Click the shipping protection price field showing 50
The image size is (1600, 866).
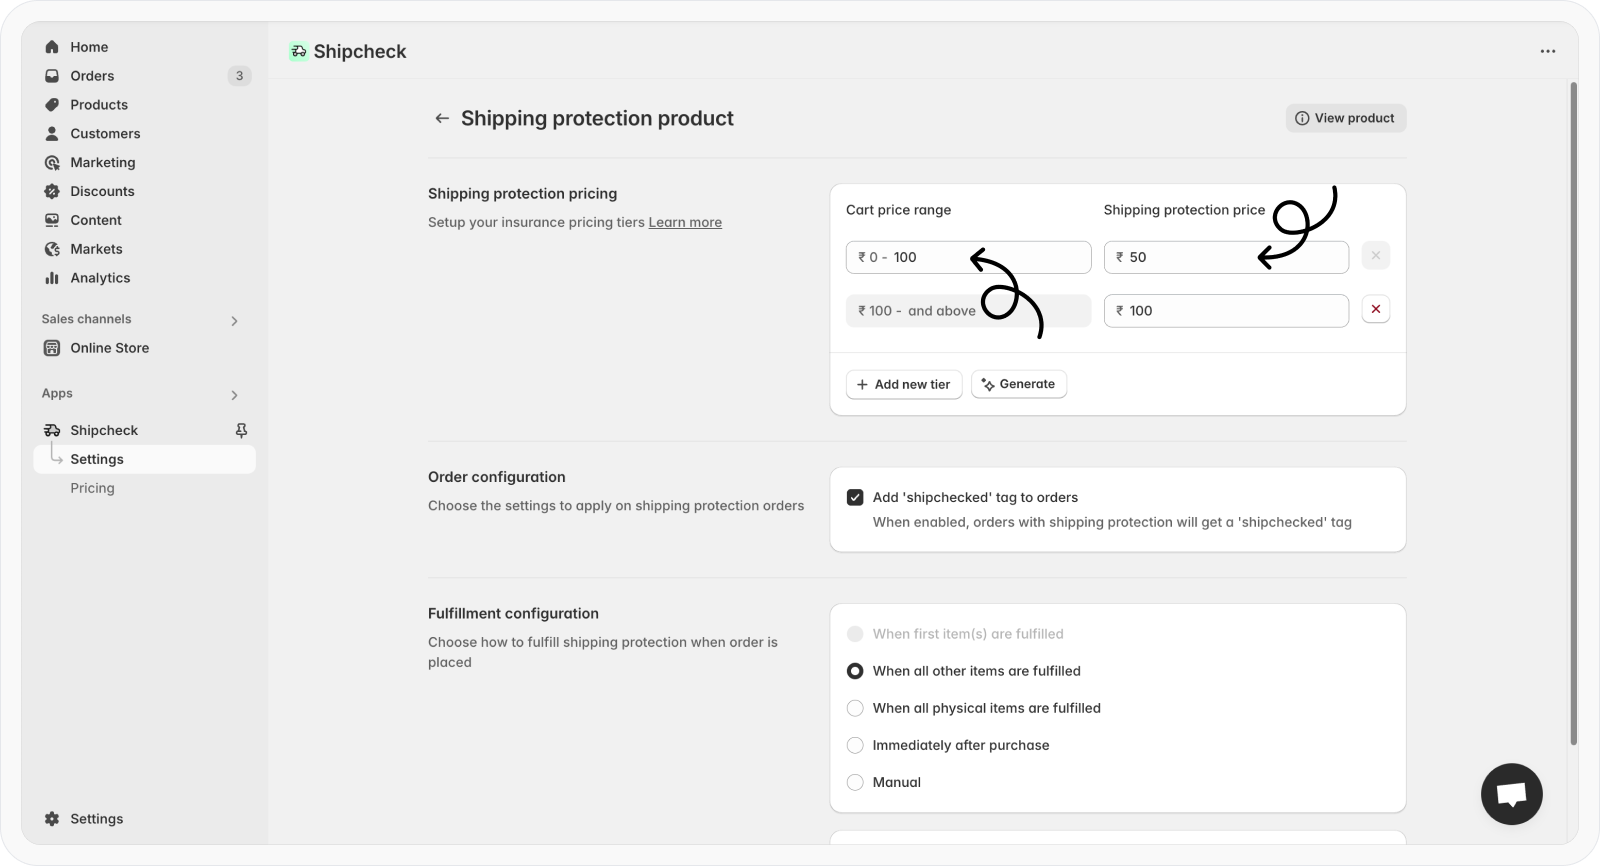click(1226, 258)
